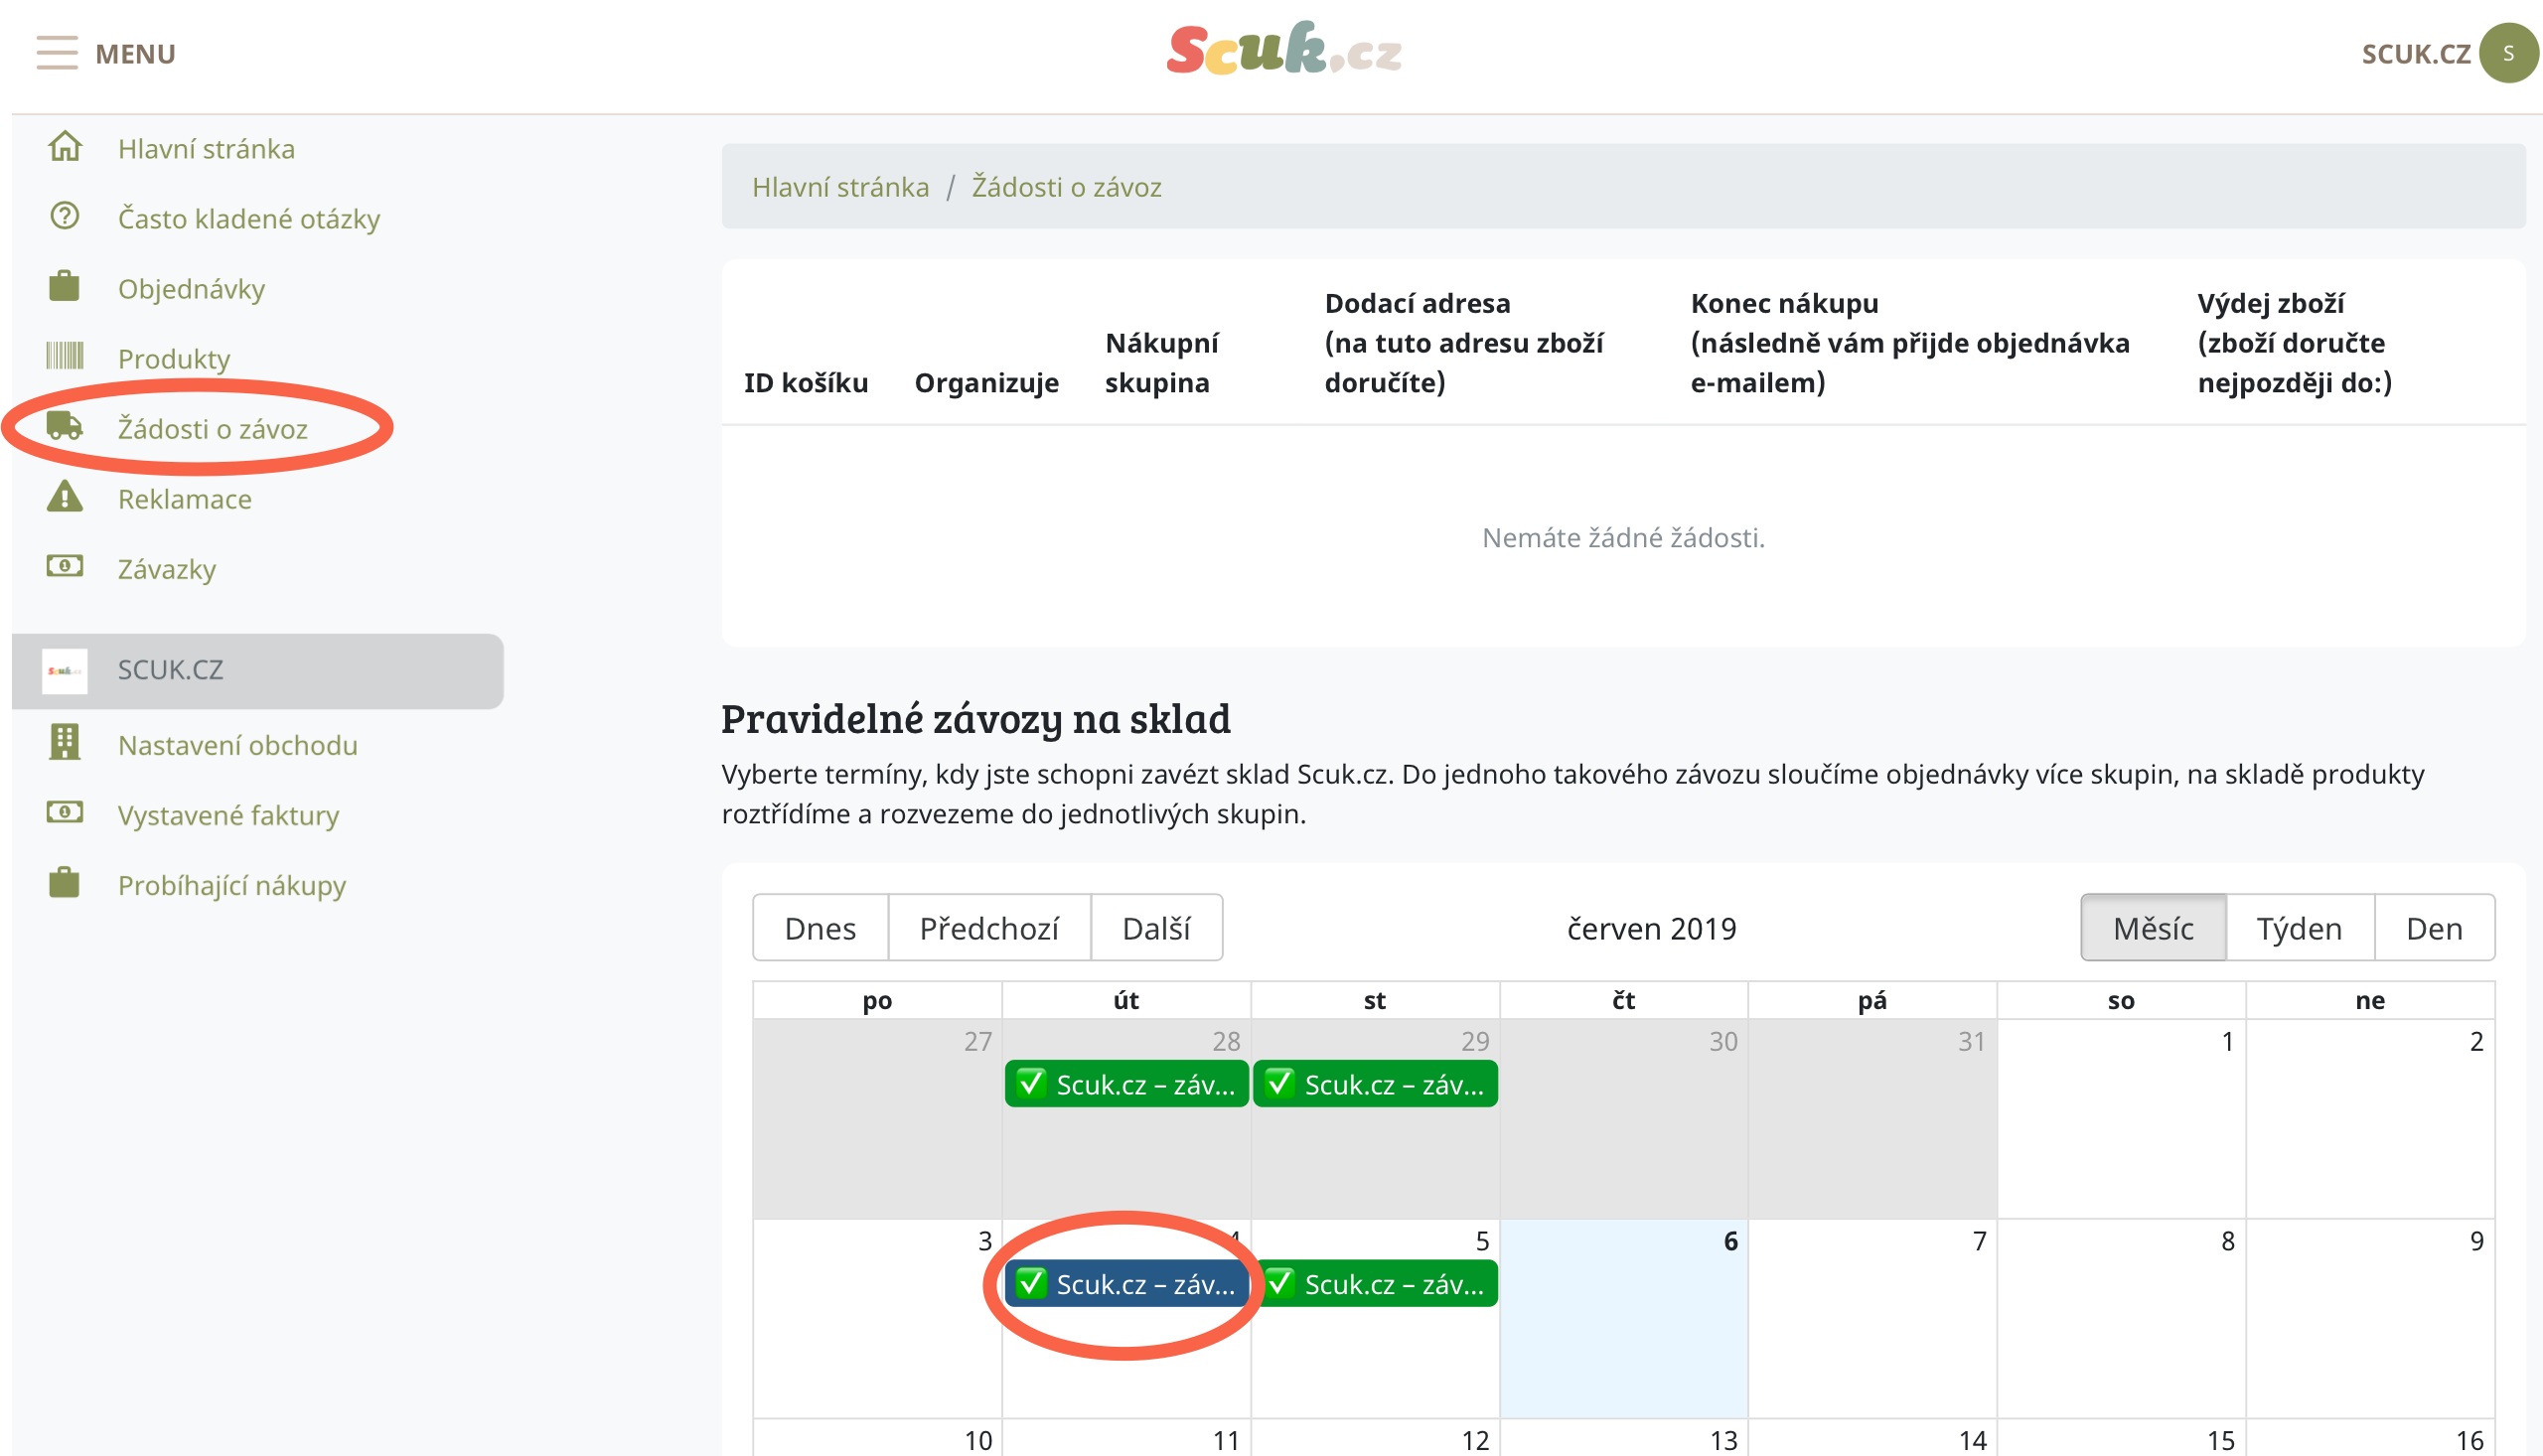This screenshot has height=1456, width=2543.
Task: Open the blue Scuk.cz event label on June 4
Action: coord(1146,1283)
